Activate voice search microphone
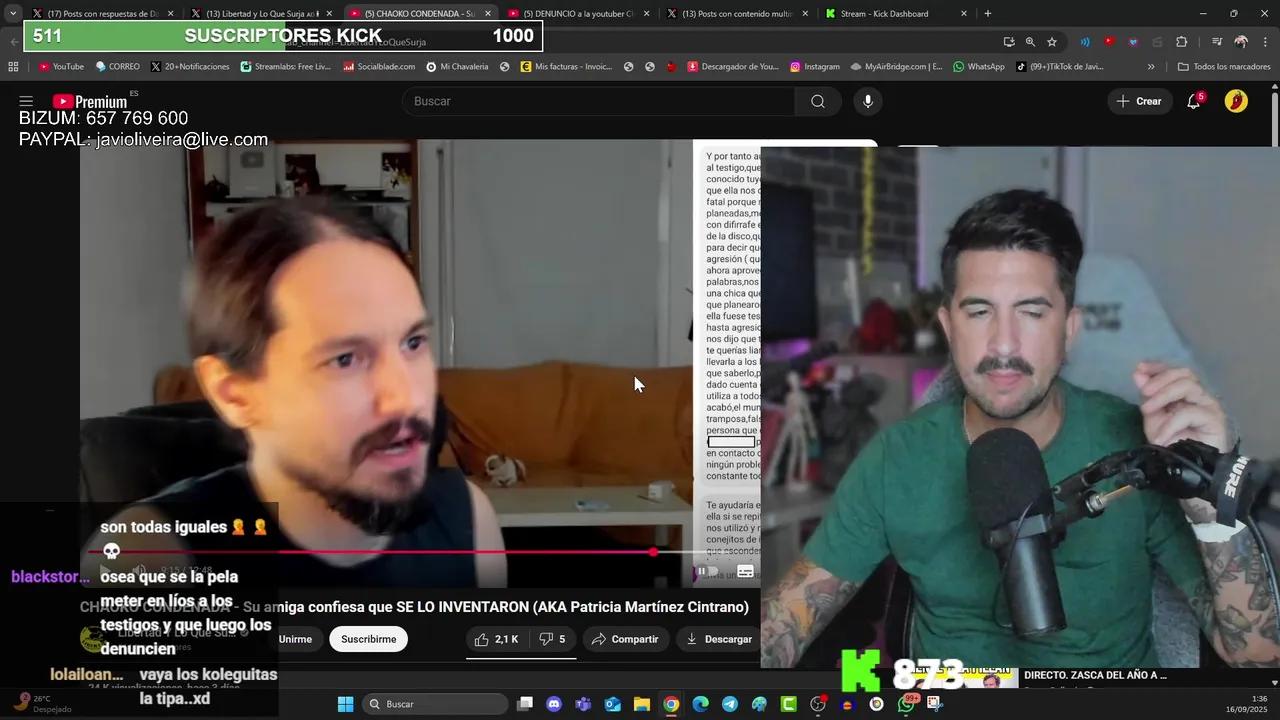Viewport: 1280px width, 720px height. [x=868, y=101]
